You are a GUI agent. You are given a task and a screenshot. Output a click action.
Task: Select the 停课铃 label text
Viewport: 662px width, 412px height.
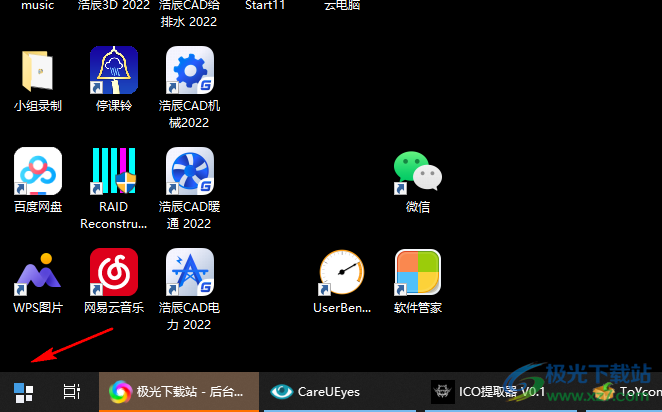(114, 106)
